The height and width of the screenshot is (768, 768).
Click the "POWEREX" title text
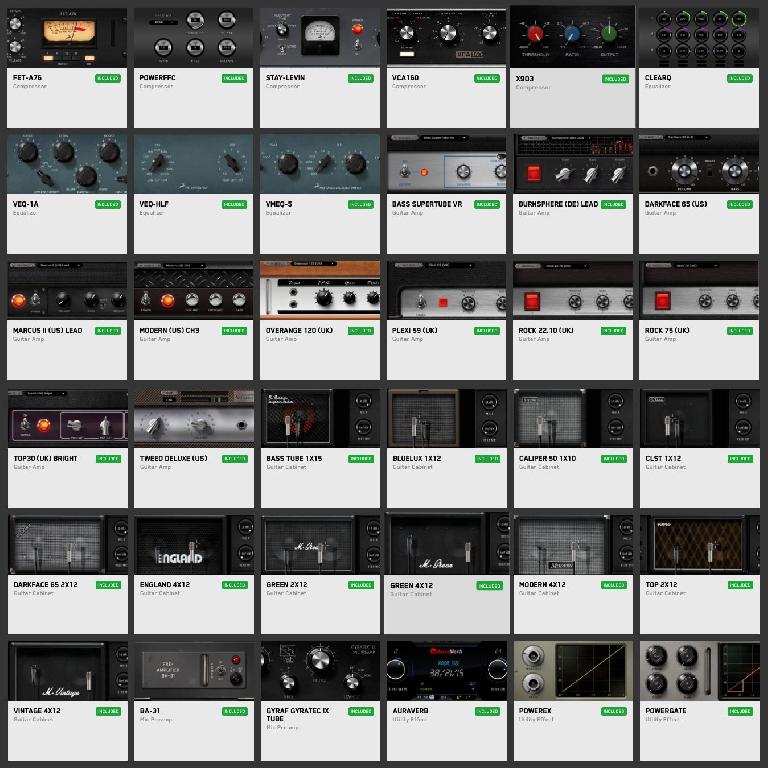(535, 710)
